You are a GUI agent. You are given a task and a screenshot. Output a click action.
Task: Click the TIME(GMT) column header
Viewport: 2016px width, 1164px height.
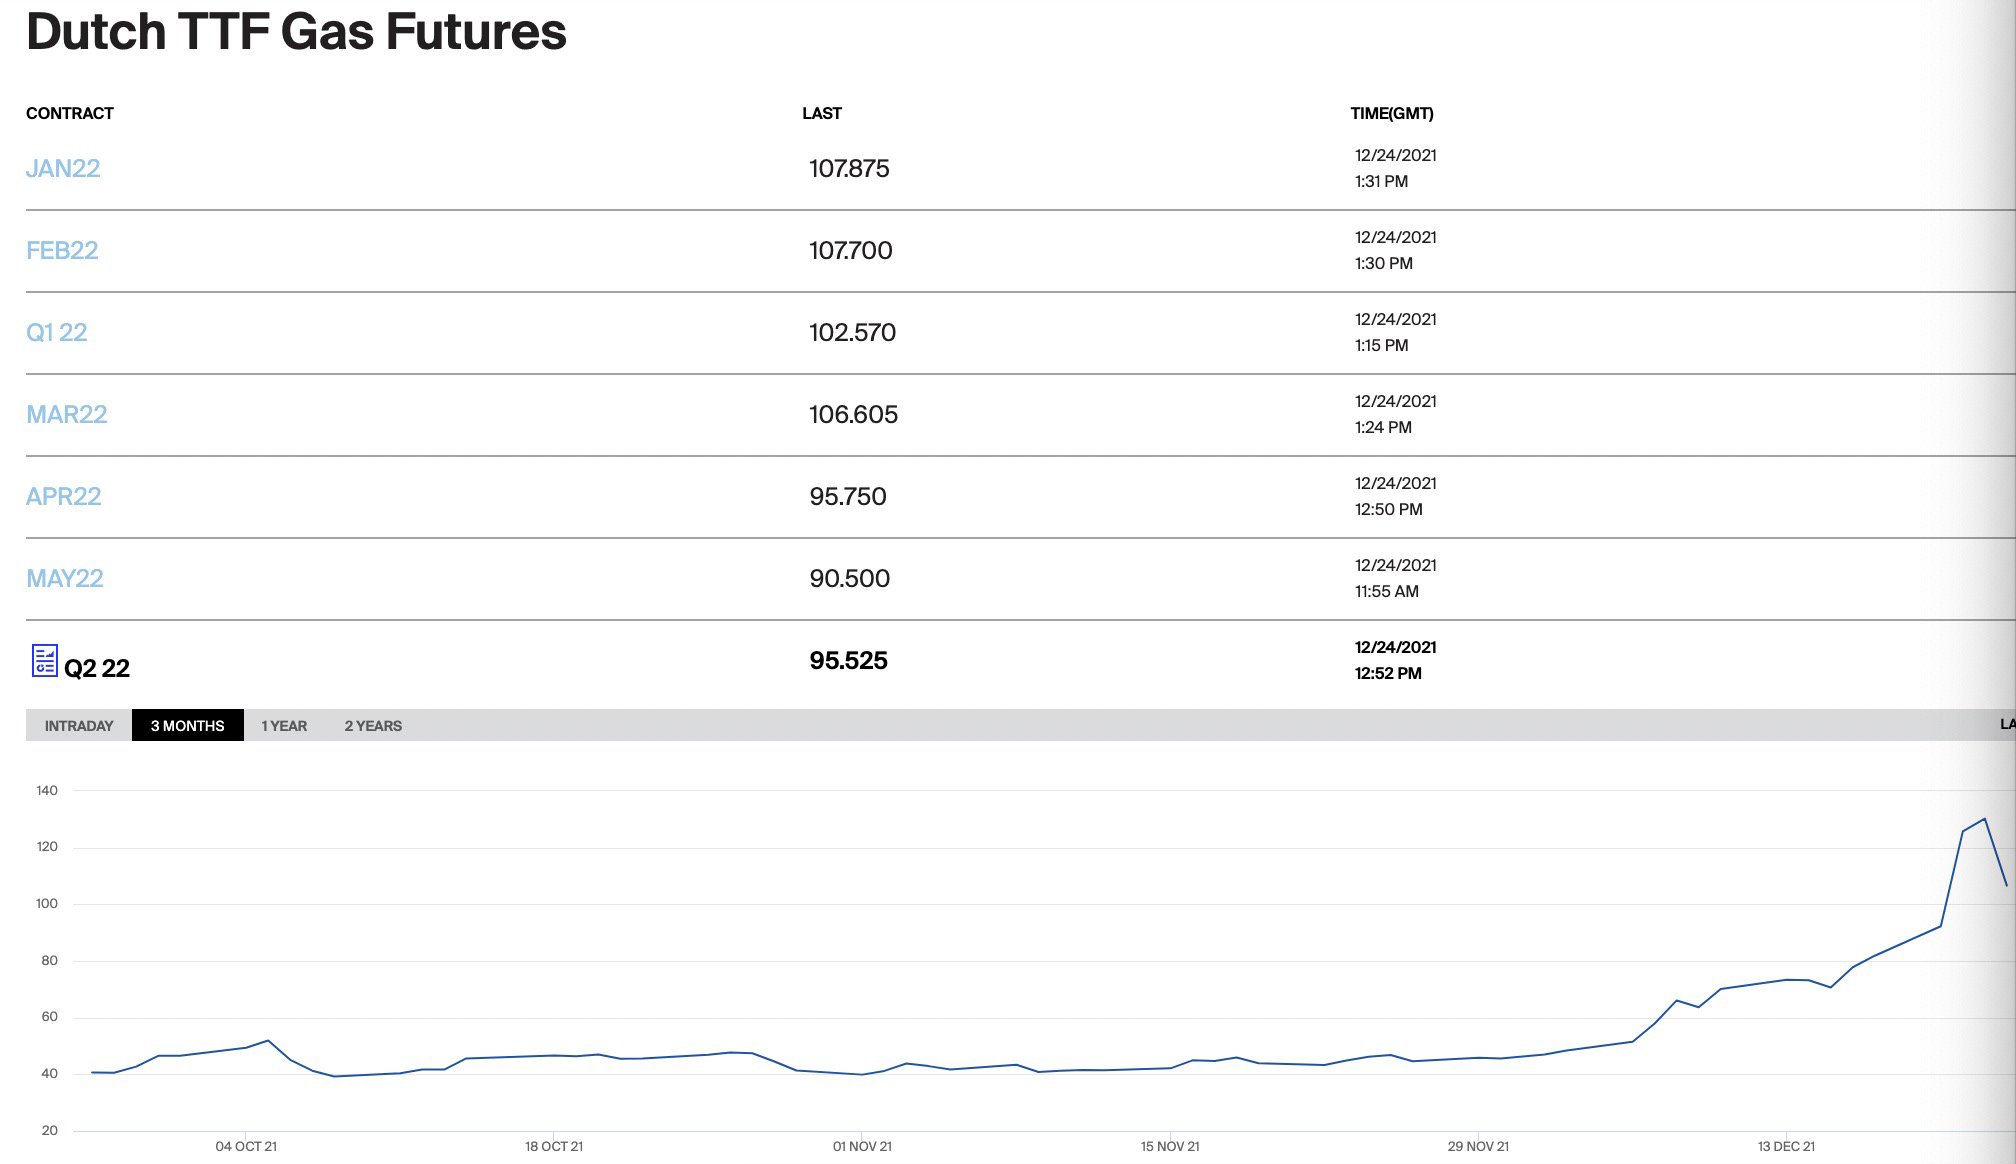[1391, 113]
